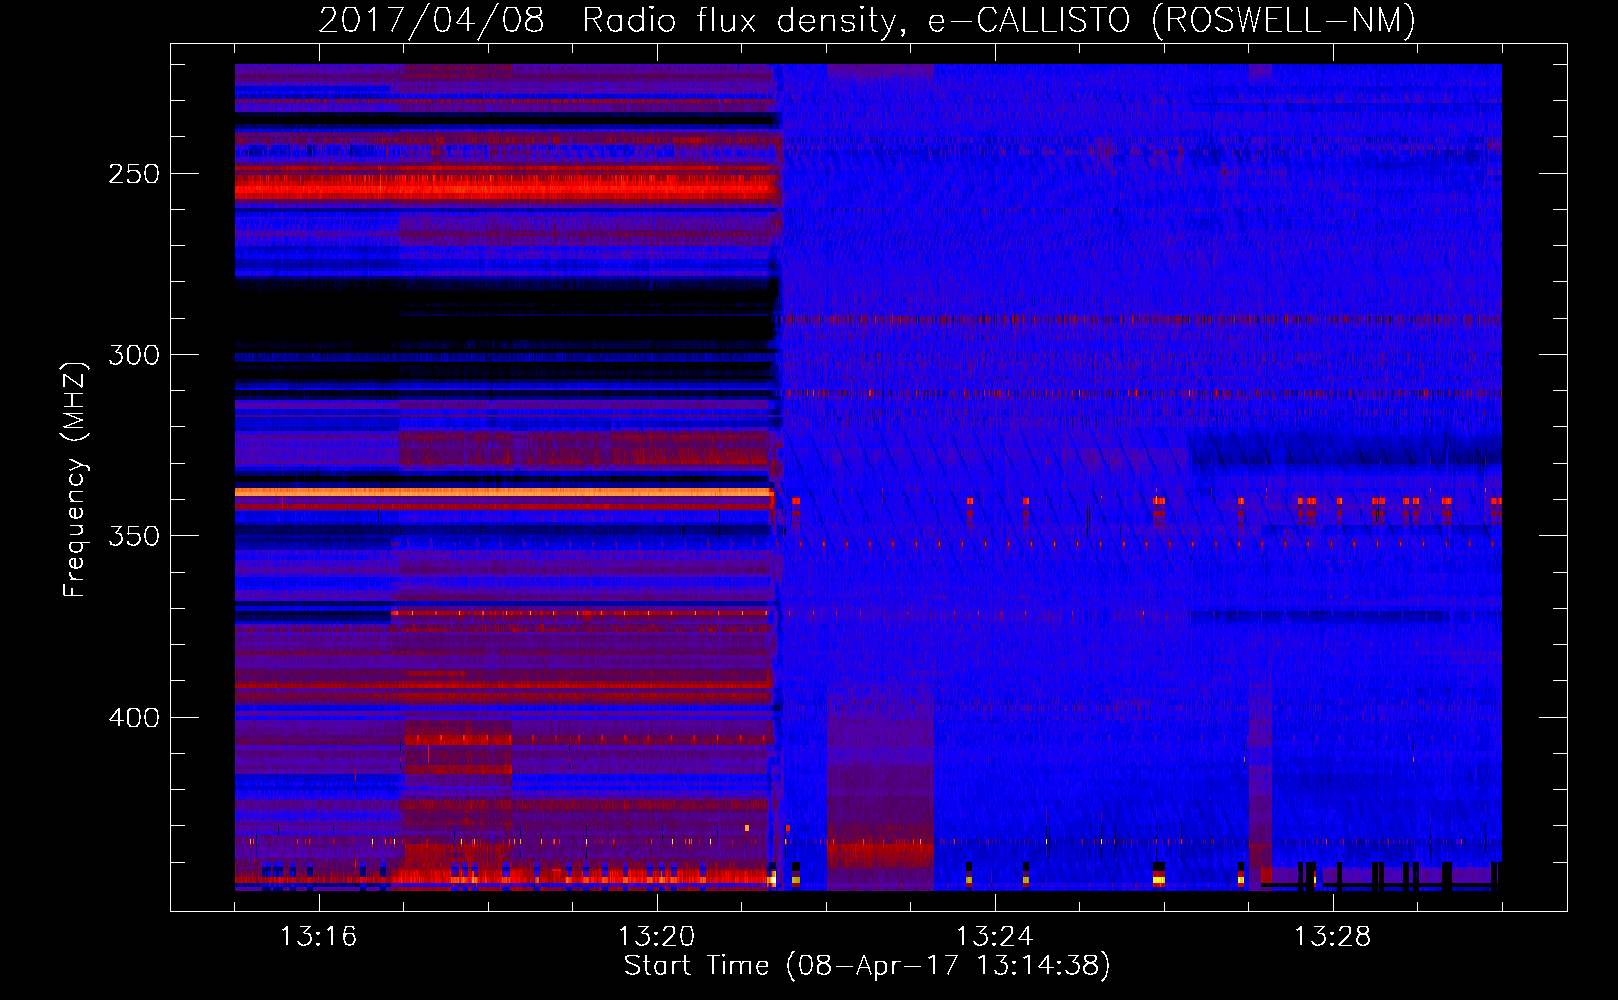Click the plot title "2017/04/08 Radio flux density, e-CALLISTO (ROSWELL-NM)"
This screenshot has height=1000, width=1618.
867,21
